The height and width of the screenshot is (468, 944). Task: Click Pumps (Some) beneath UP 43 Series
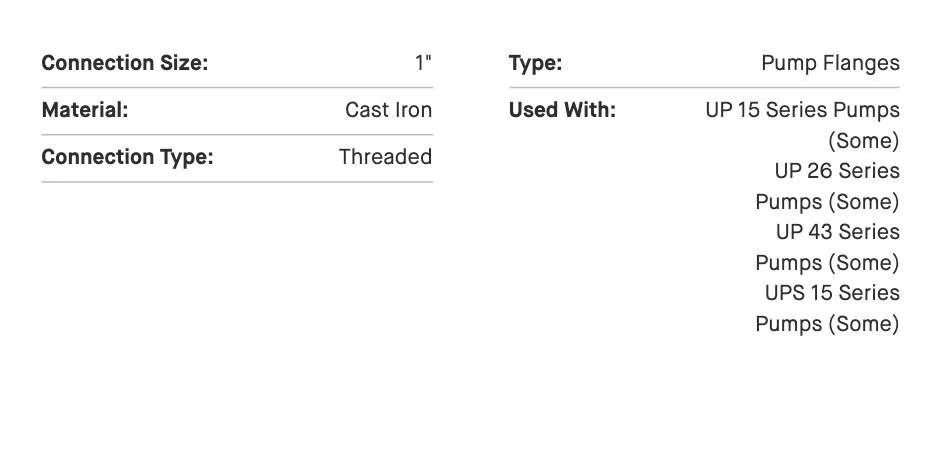click(827, 263)
